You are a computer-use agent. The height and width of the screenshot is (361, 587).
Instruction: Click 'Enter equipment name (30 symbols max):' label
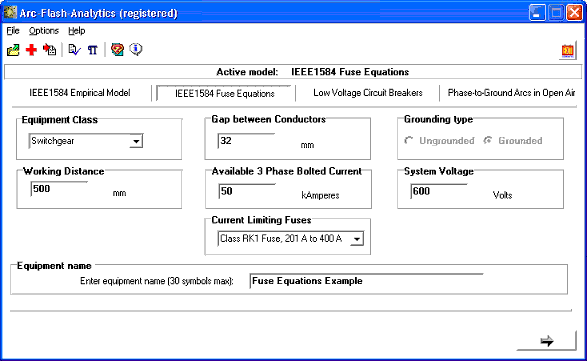coord(157,281)
